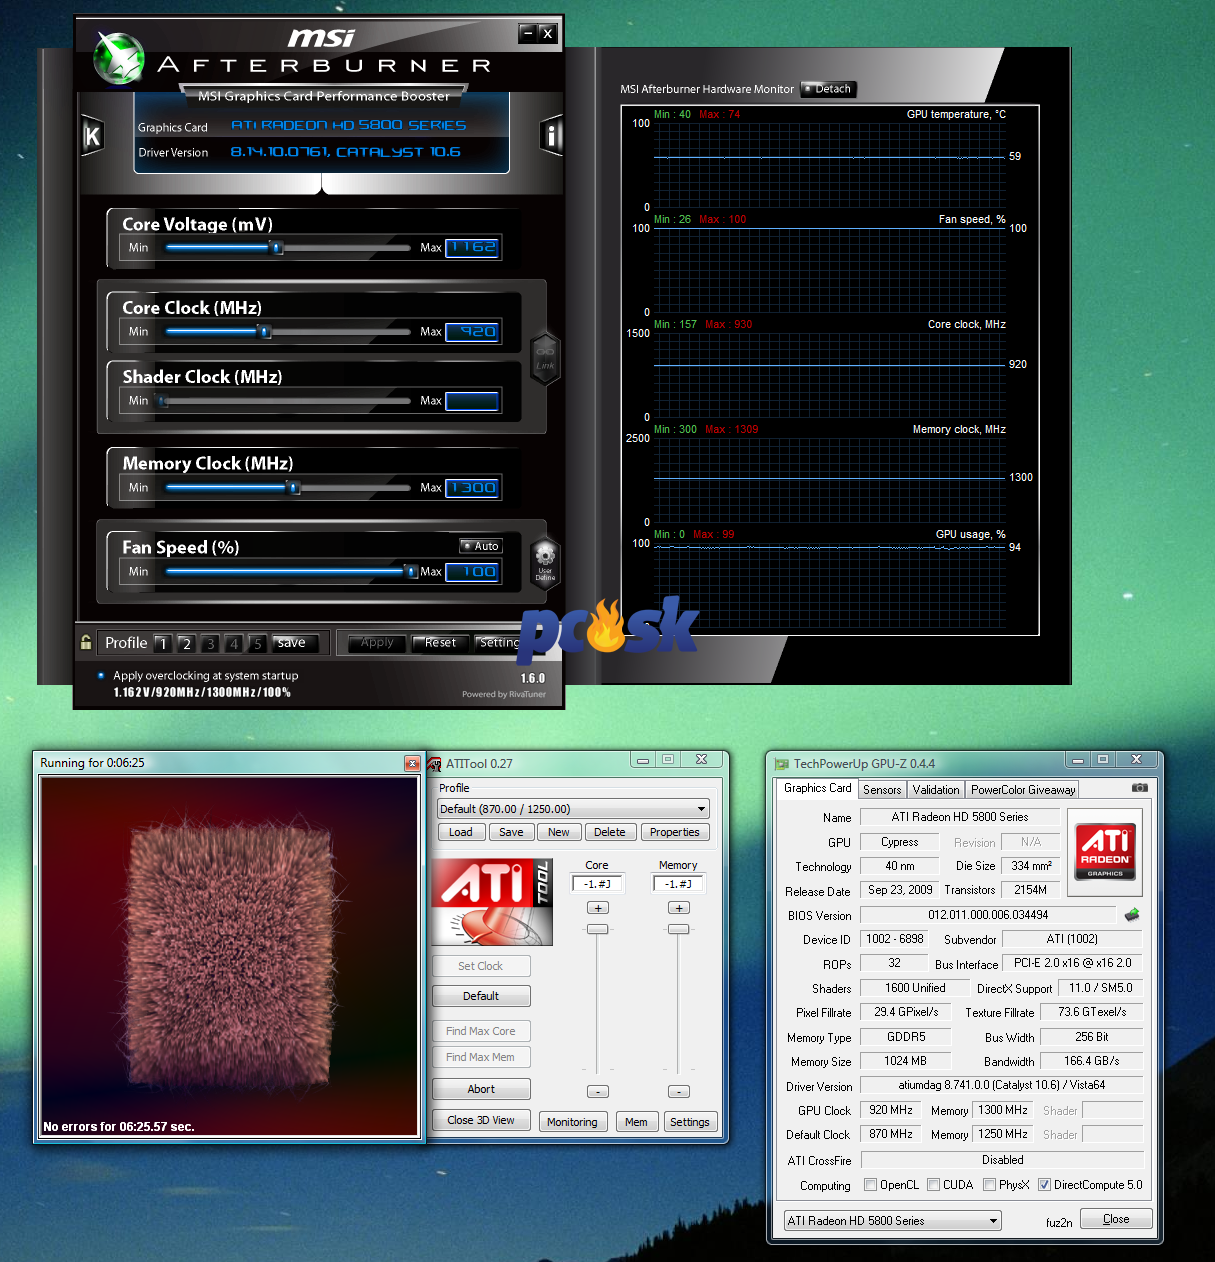
Task: Click the Memory plus button in ATITool
Action: 679,908
